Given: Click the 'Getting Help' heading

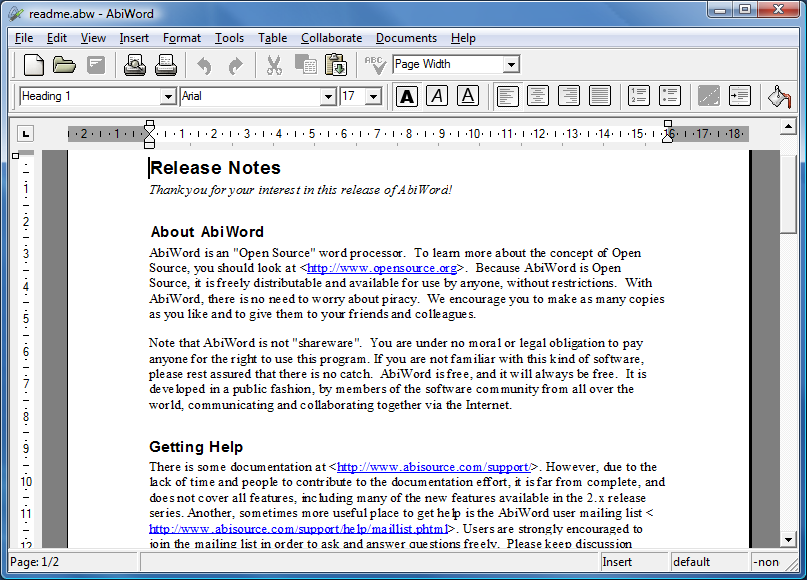Looking at the screenshot, I should pos(196,447).
